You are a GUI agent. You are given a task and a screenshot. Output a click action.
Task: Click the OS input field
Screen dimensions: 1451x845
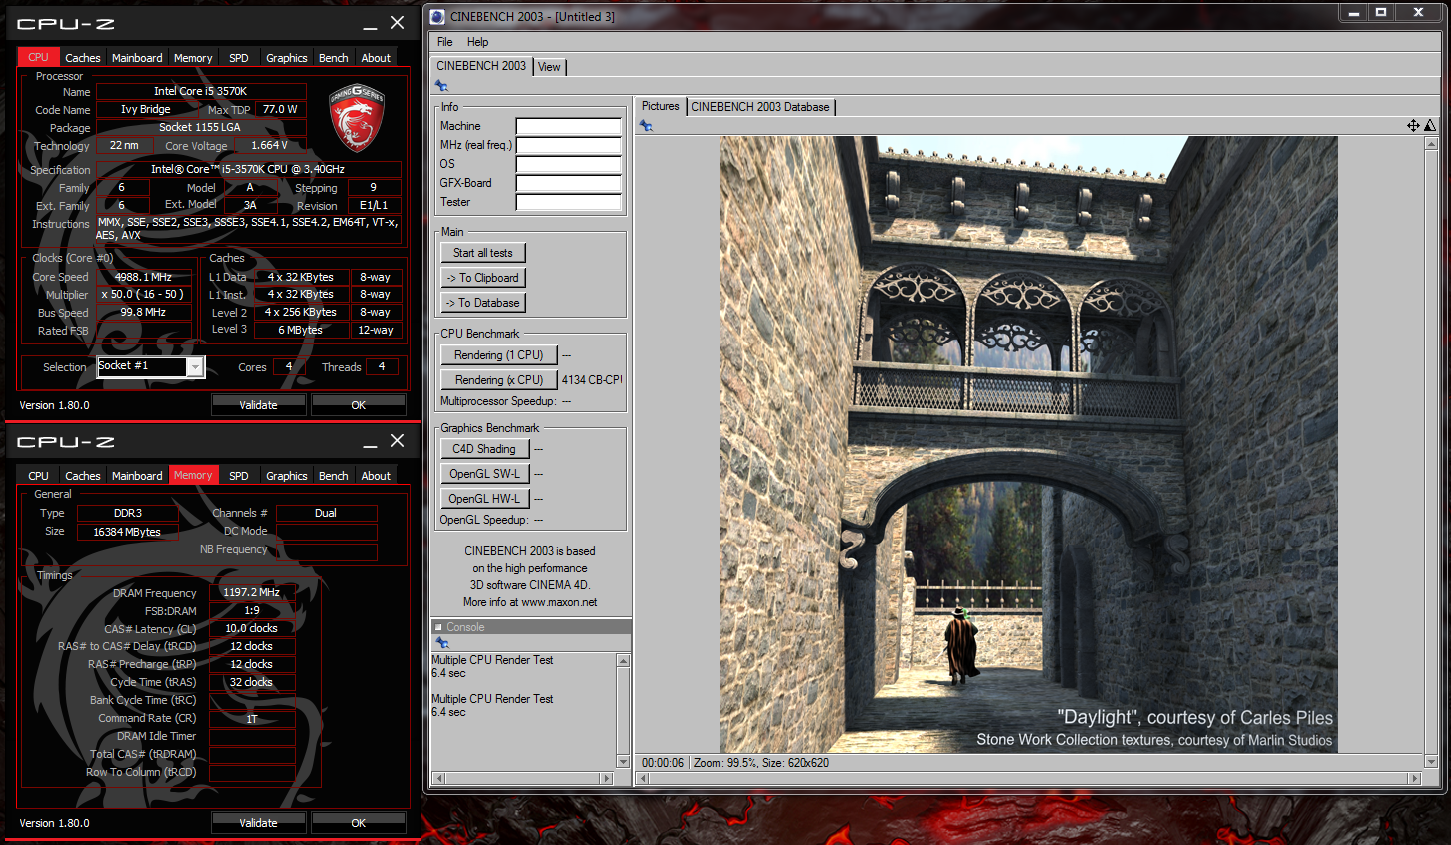point(569,164)
